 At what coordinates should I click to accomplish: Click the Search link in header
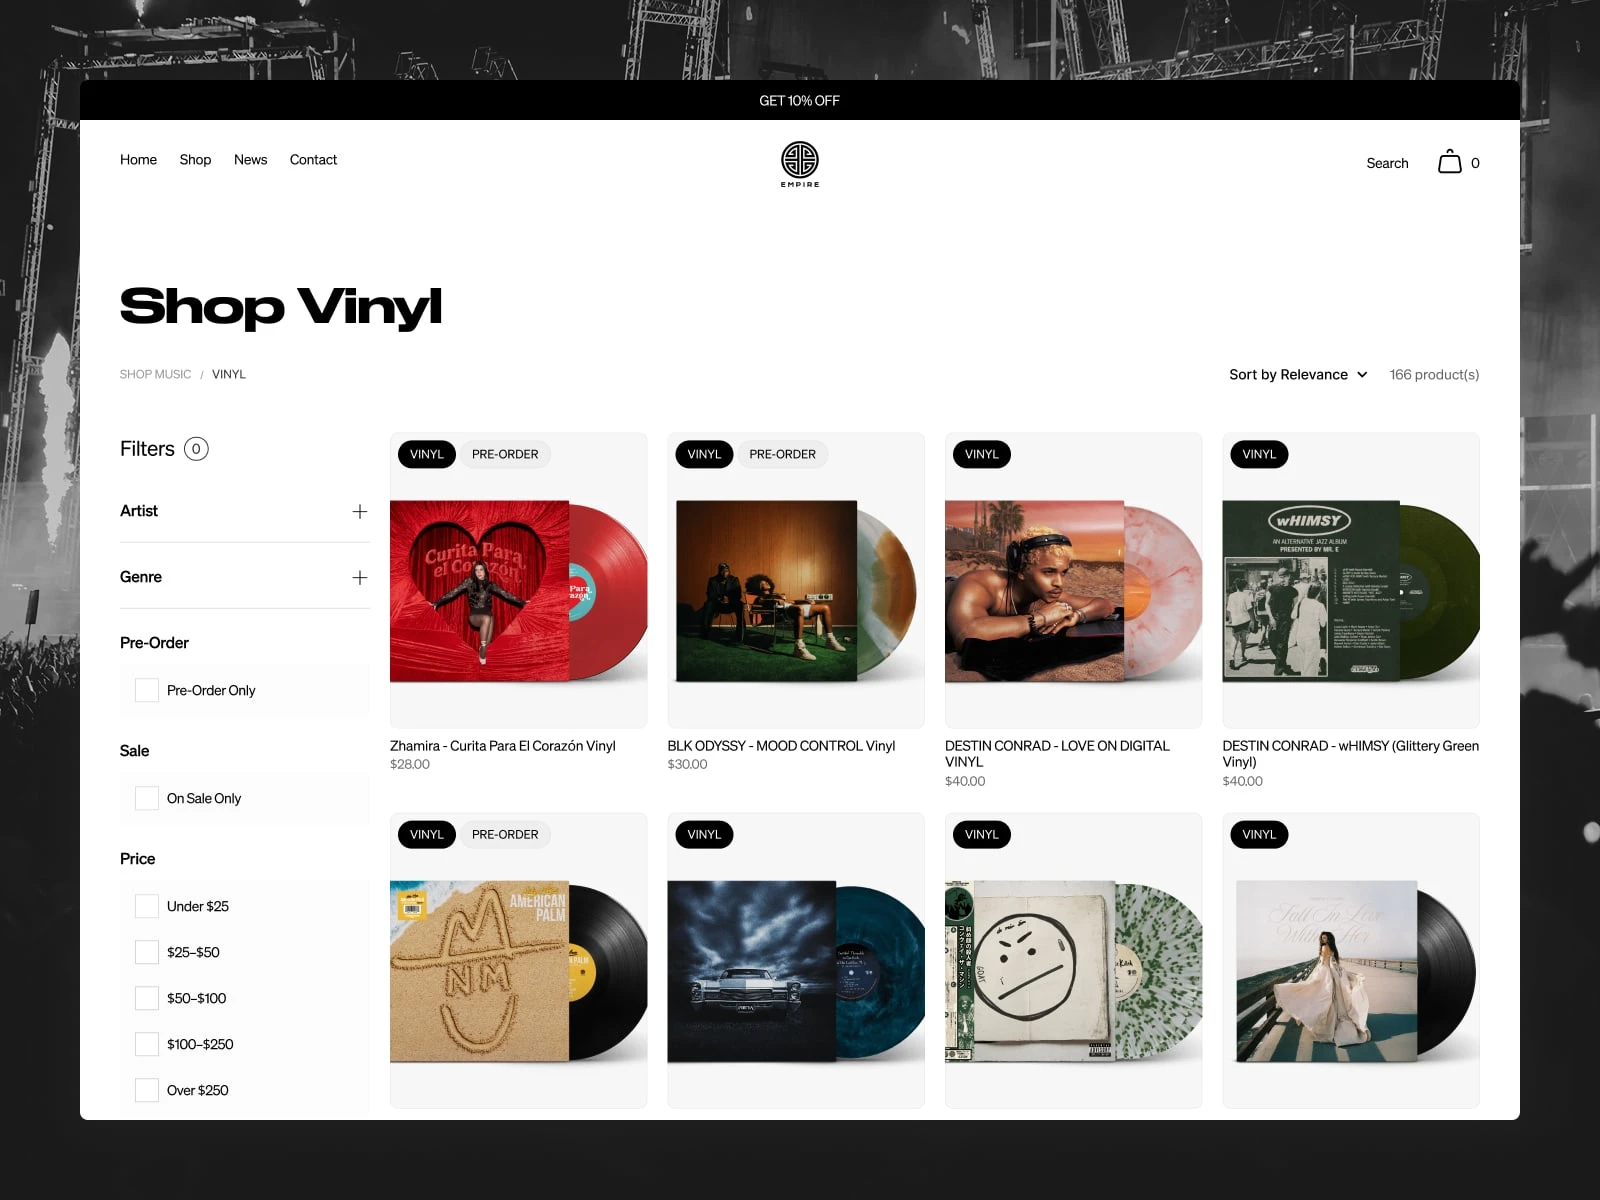pos(1387,163)
